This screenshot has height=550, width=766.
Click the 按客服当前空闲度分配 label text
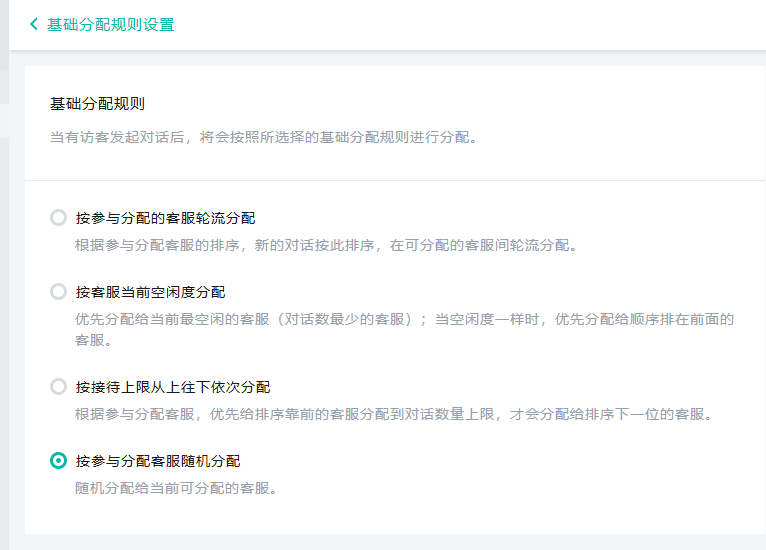150,292
